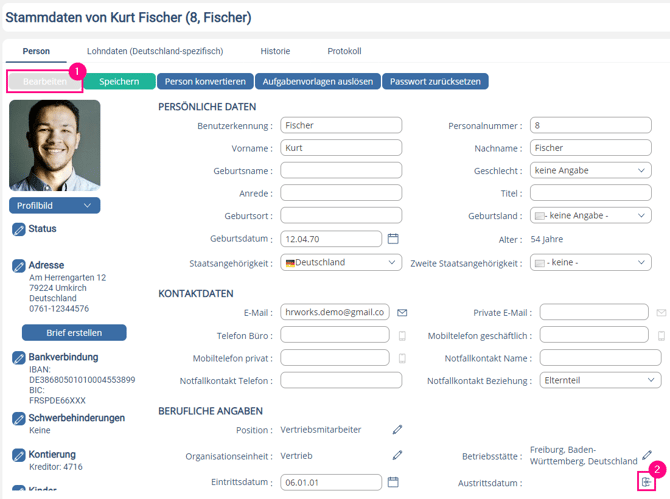The image size is (670, 499).
Task: Click pencil icon beside Schwerbehinderungen
Action: (x=19, y=418)
